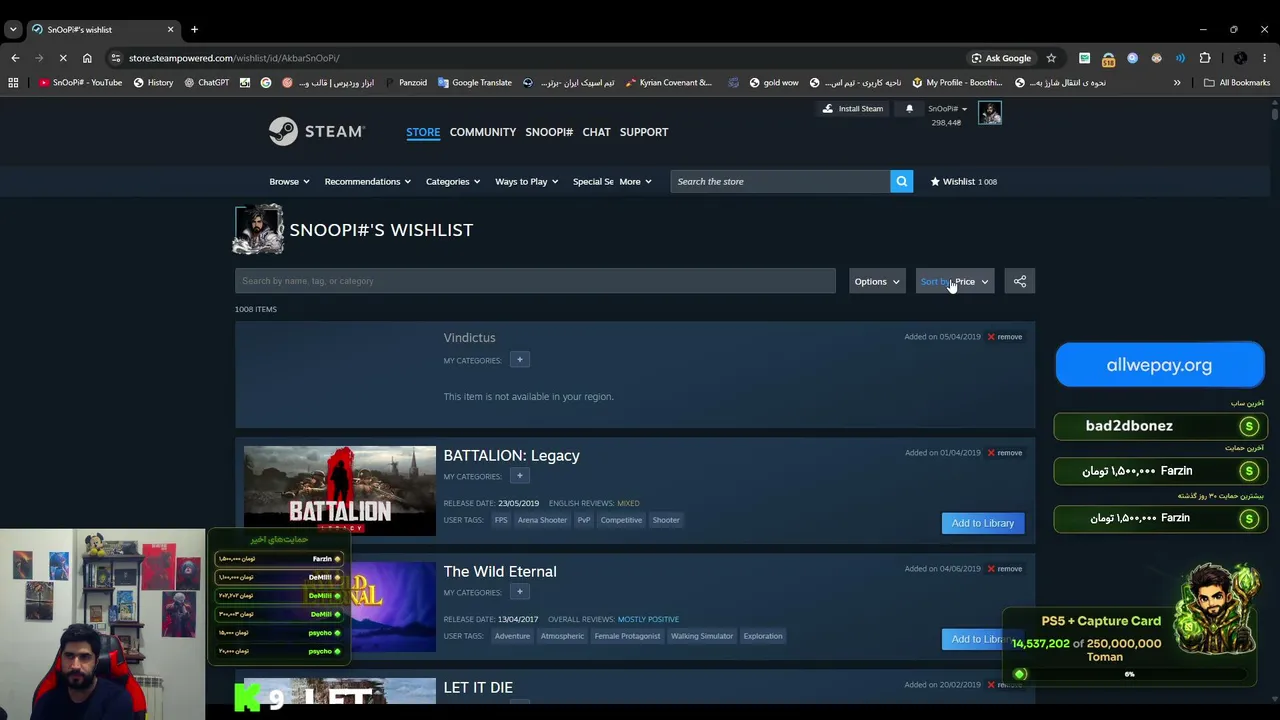Image resolution: width=1280 pixels, height=720 pixels.
Task: Click the user avatar in Steam header
Action: (x=990, y=113)
